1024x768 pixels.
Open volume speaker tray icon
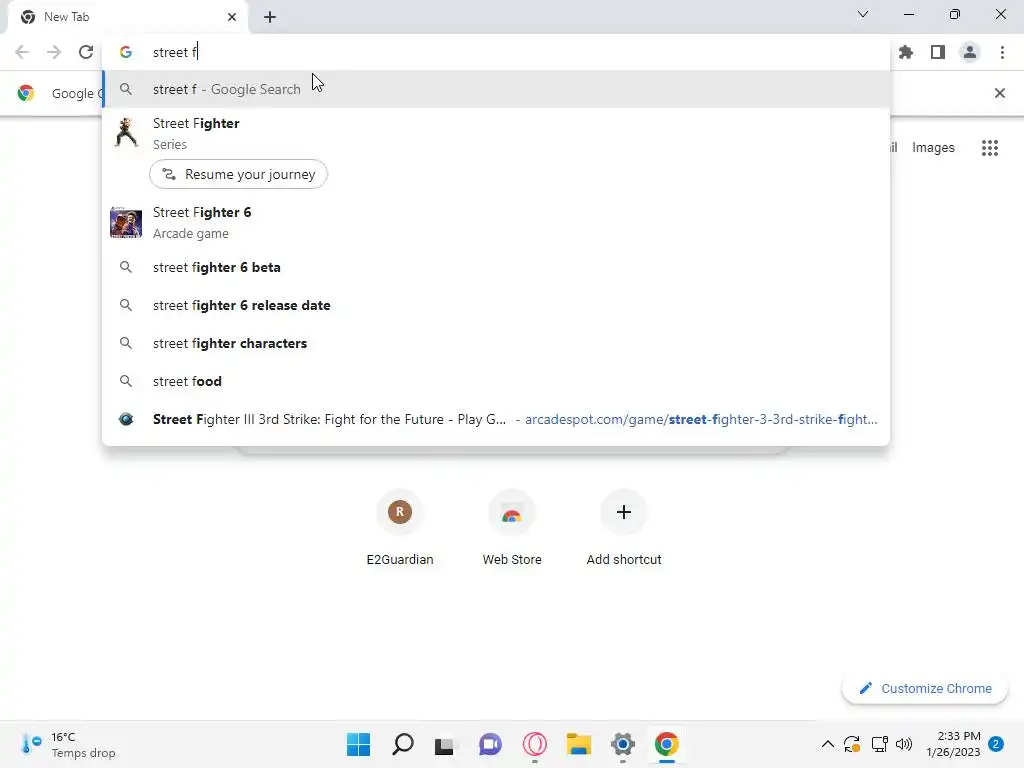point(904,744)
